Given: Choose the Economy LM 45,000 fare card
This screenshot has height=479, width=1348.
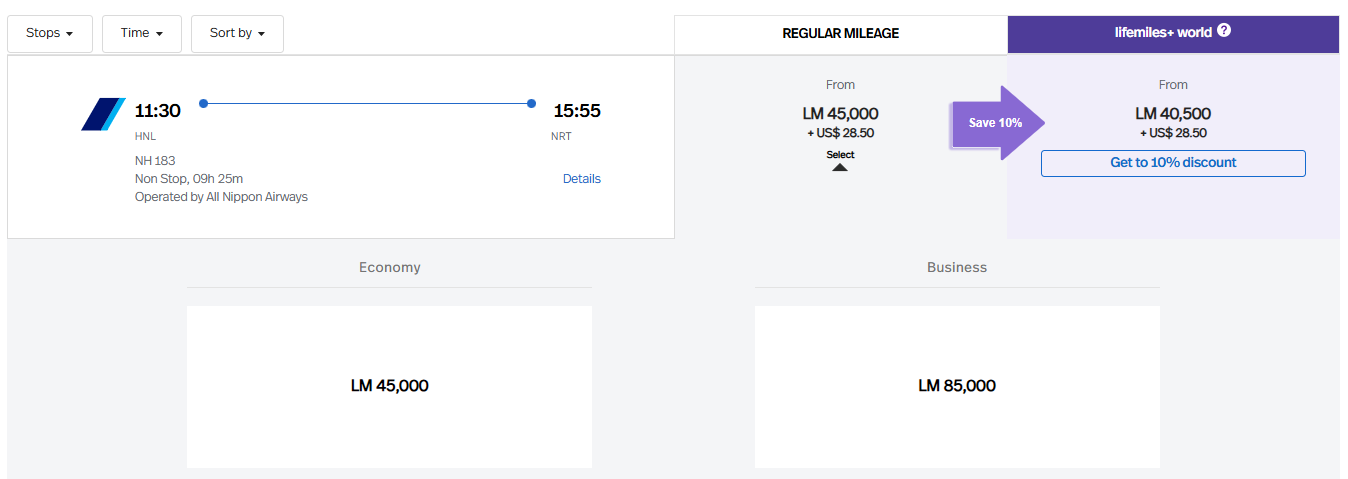Looking at the screenshot, I should (x=389, y=386).
